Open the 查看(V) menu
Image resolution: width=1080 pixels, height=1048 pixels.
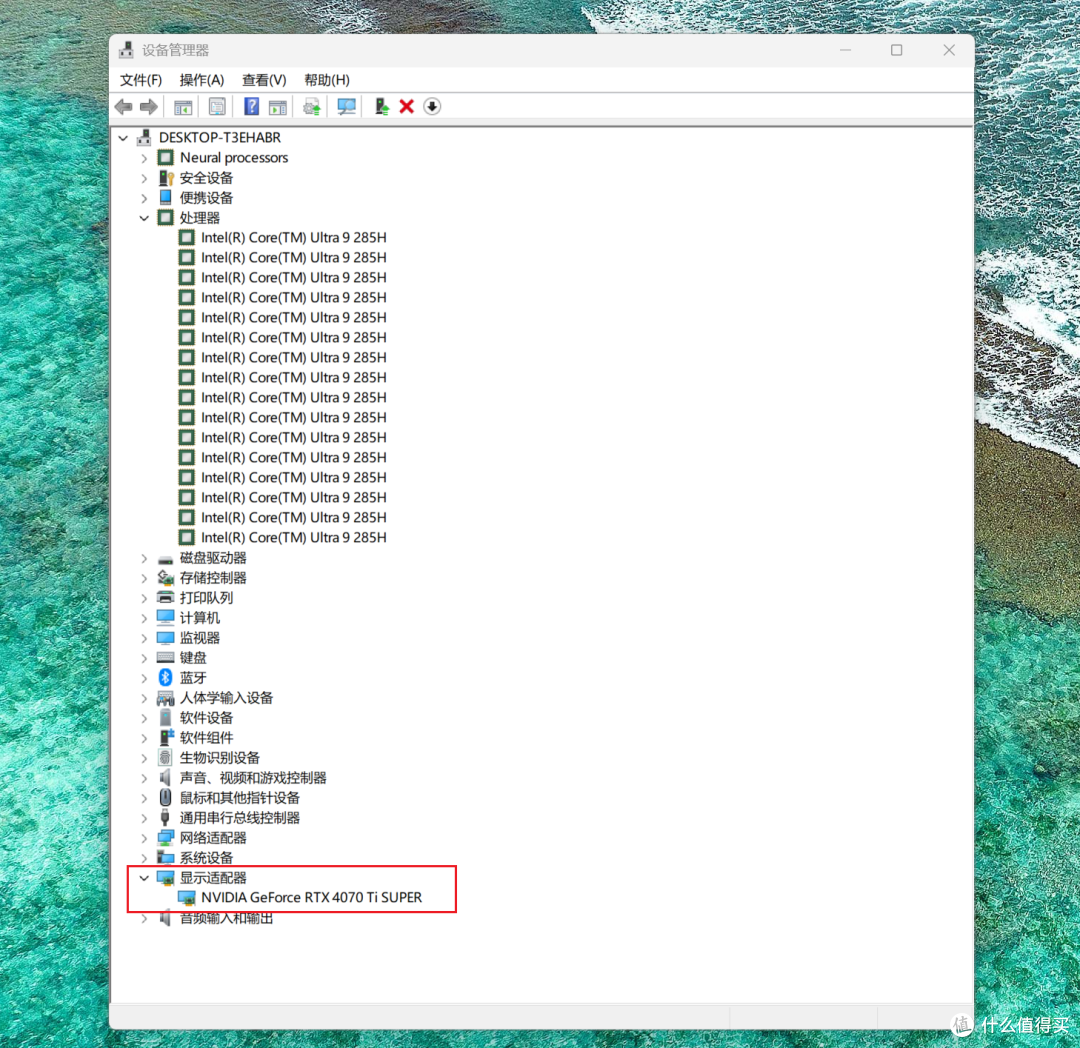(x=264, y=80)
